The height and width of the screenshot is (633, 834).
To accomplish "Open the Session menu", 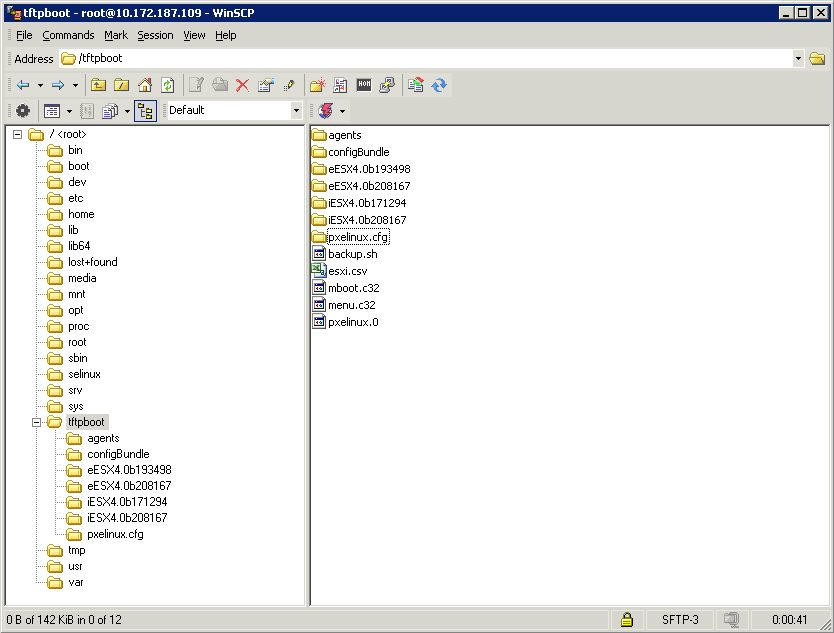I will click(155, 35).
